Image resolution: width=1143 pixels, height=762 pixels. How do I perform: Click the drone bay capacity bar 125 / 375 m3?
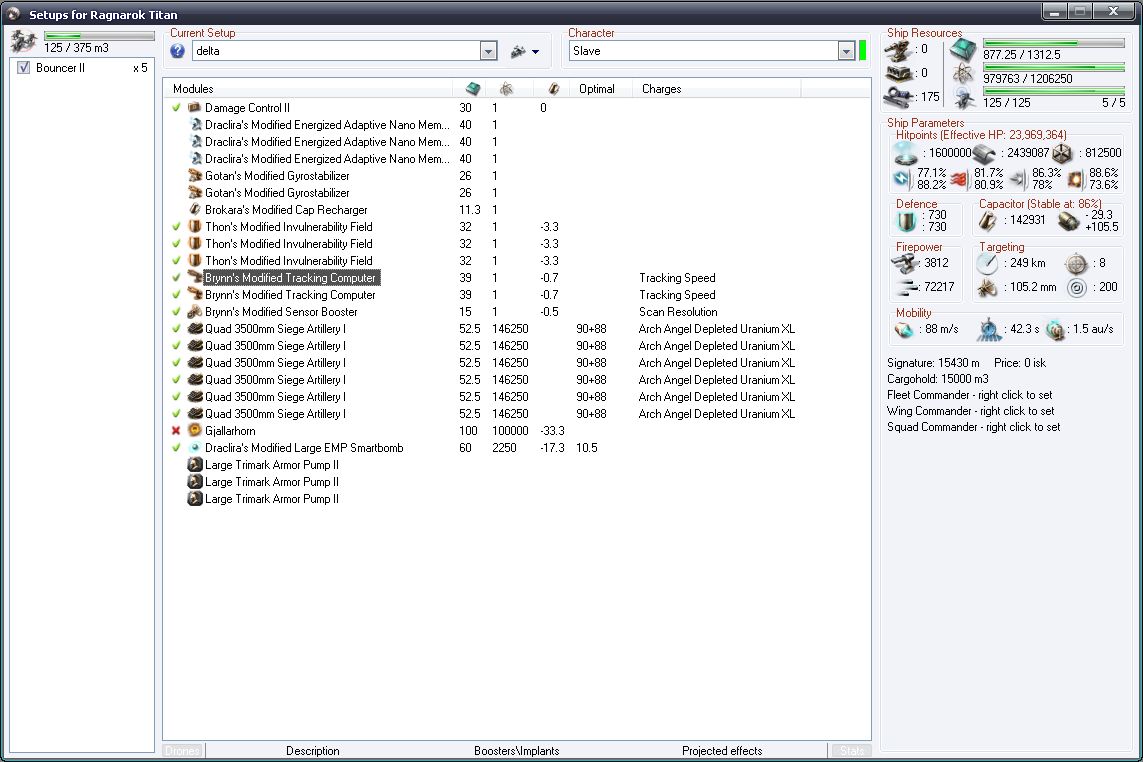coord(99,36)
